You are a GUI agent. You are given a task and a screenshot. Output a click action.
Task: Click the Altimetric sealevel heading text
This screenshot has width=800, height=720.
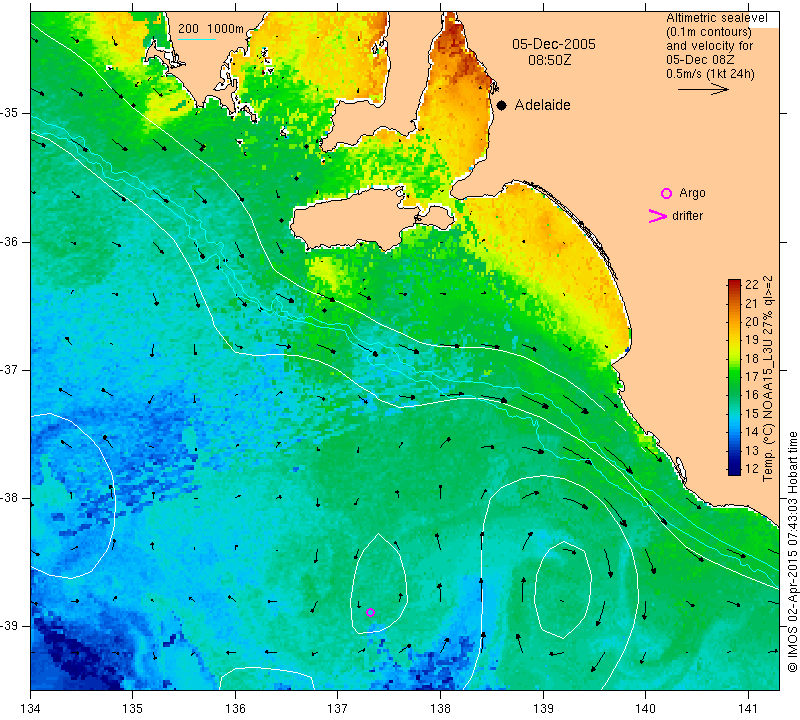pos(716,18)
